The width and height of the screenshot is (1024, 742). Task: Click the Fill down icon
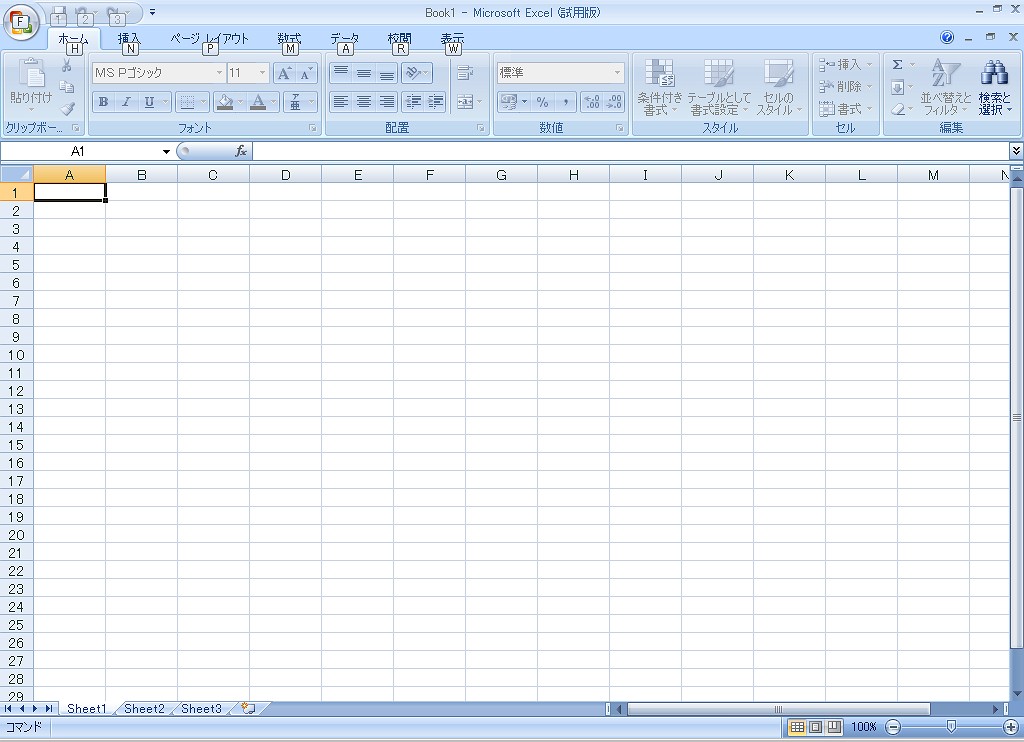point(898,88)
